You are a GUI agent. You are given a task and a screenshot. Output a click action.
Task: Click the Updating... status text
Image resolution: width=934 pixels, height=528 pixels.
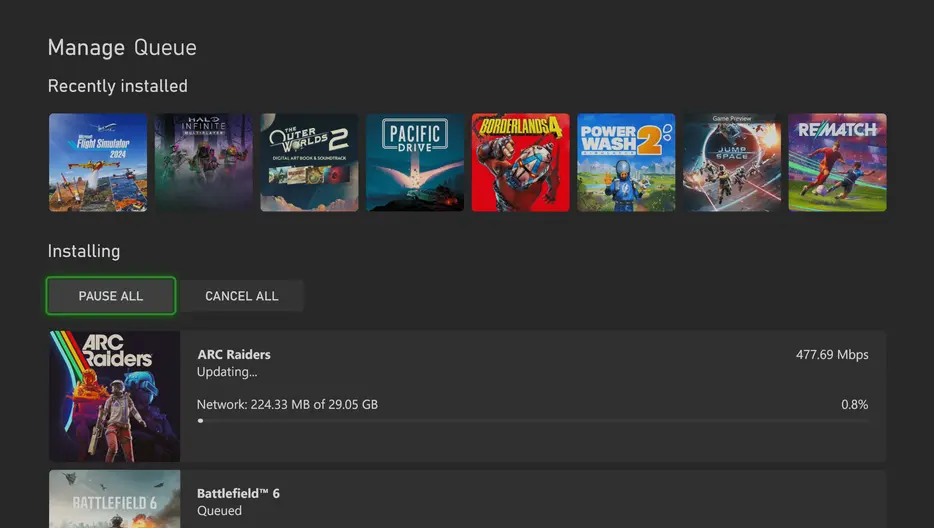coord(227,372)
